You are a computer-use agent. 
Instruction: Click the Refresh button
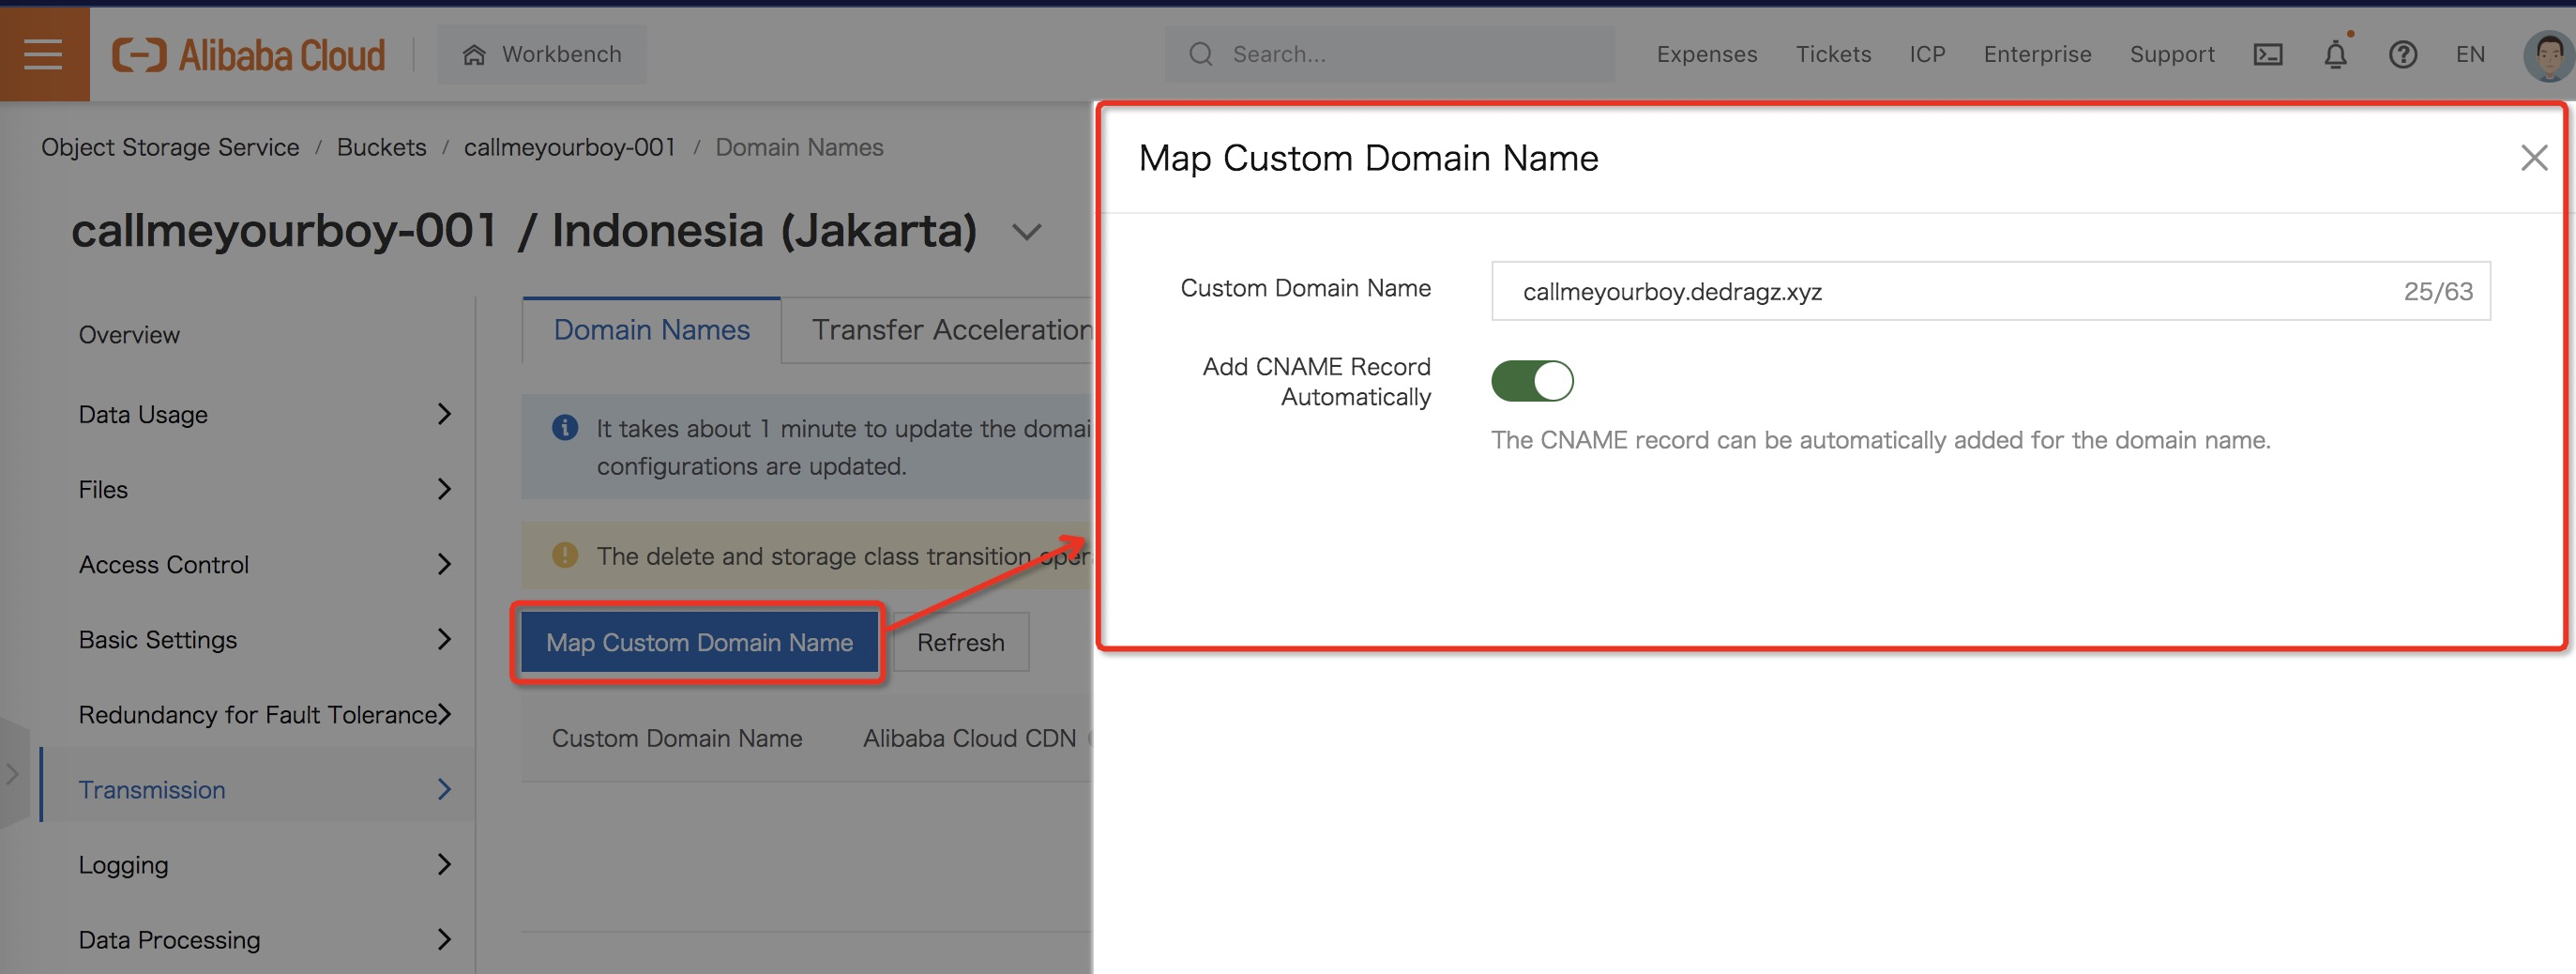point(960,642)
